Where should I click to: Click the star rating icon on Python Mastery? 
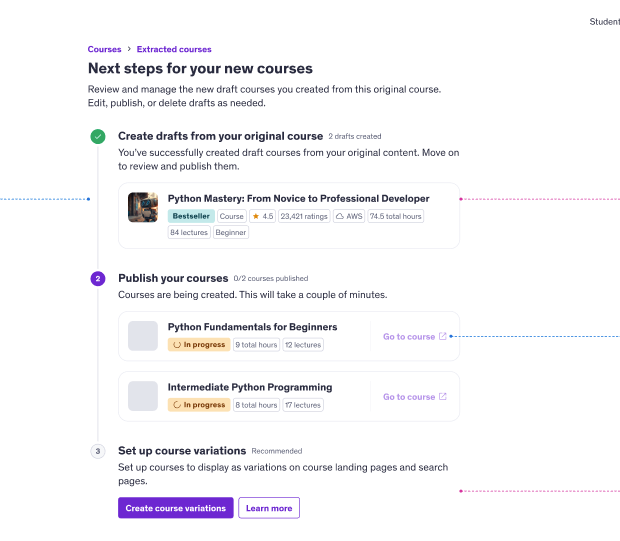click(256, 216)
